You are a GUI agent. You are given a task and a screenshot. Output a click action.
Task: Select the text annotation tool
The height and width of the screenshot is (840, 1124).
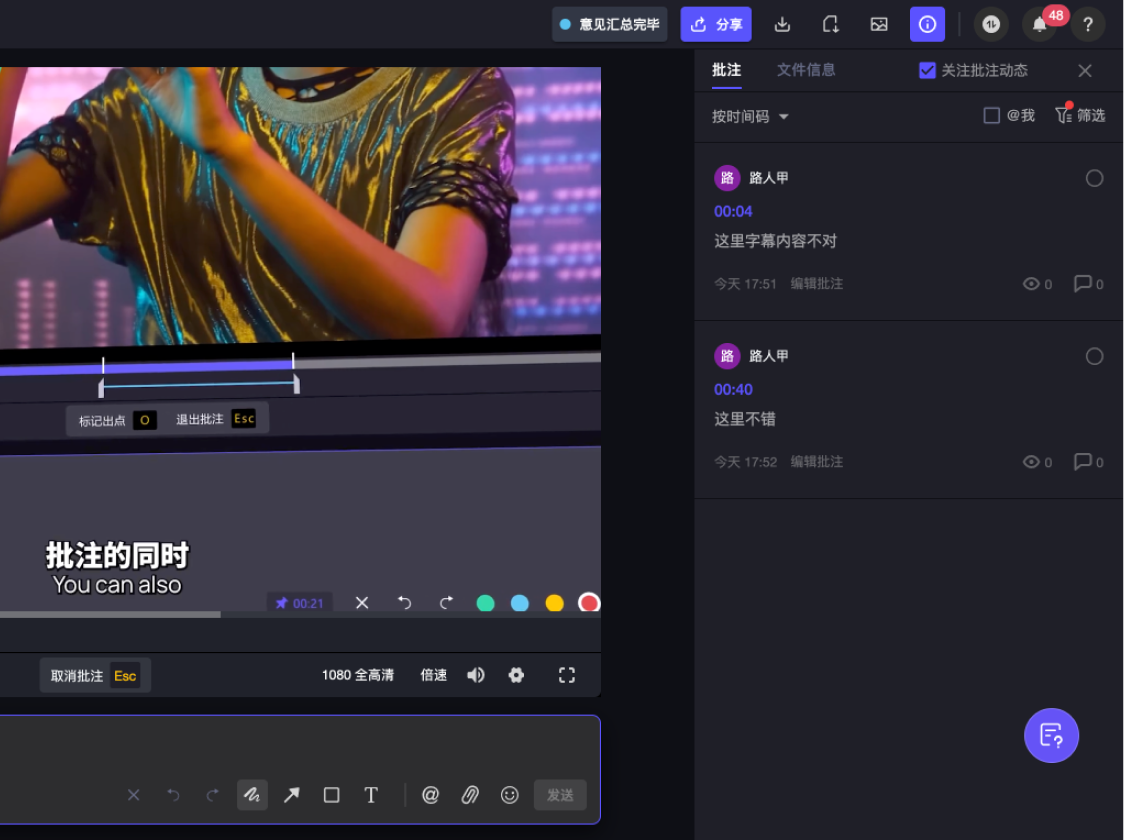(371, 795)
